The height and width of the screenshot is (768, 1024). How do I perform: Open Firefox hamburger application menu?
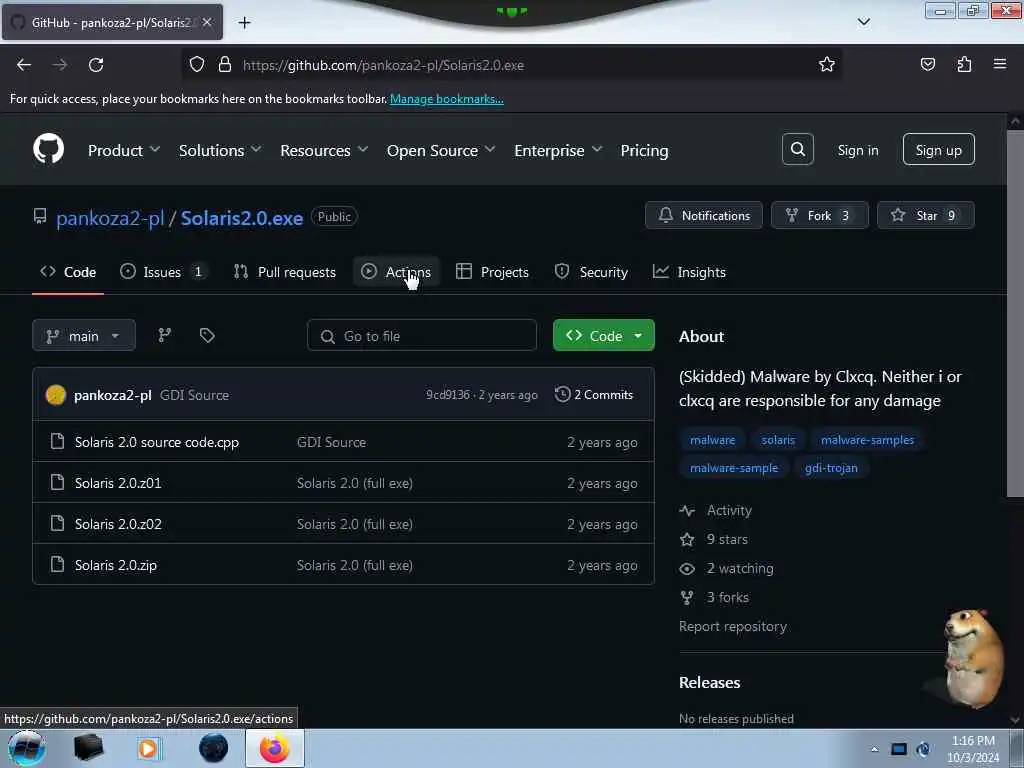pos(1000,64)
